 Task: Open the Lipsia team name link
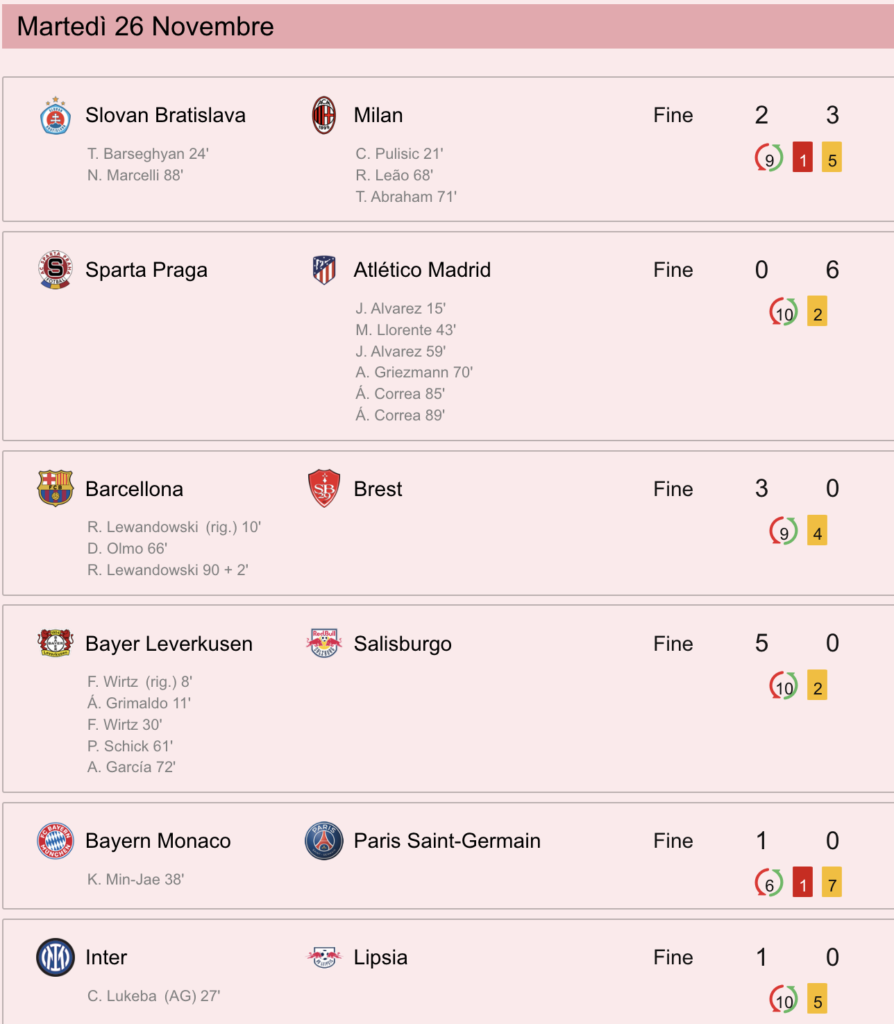[x=380, y=957]
